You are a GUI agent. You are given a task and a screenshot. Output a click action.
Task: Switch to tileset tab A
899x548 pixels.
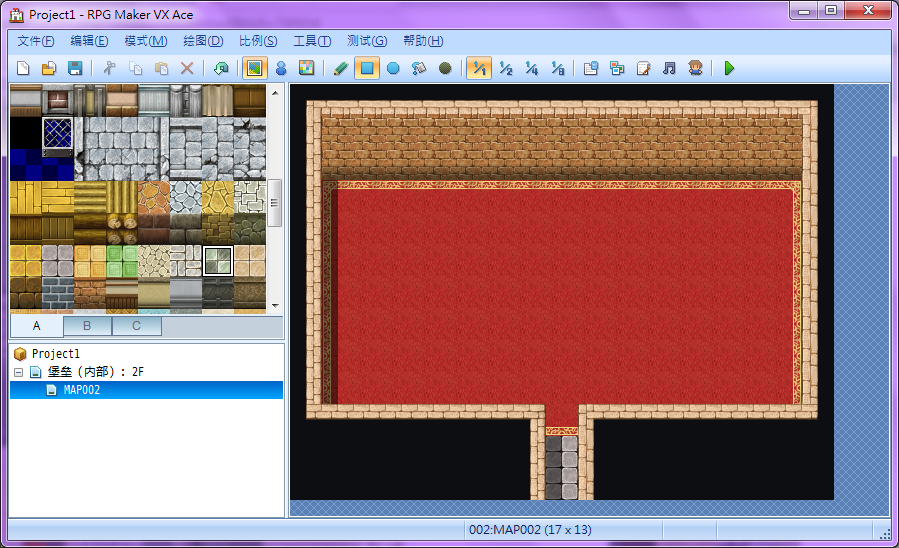(x=37, y=326)
